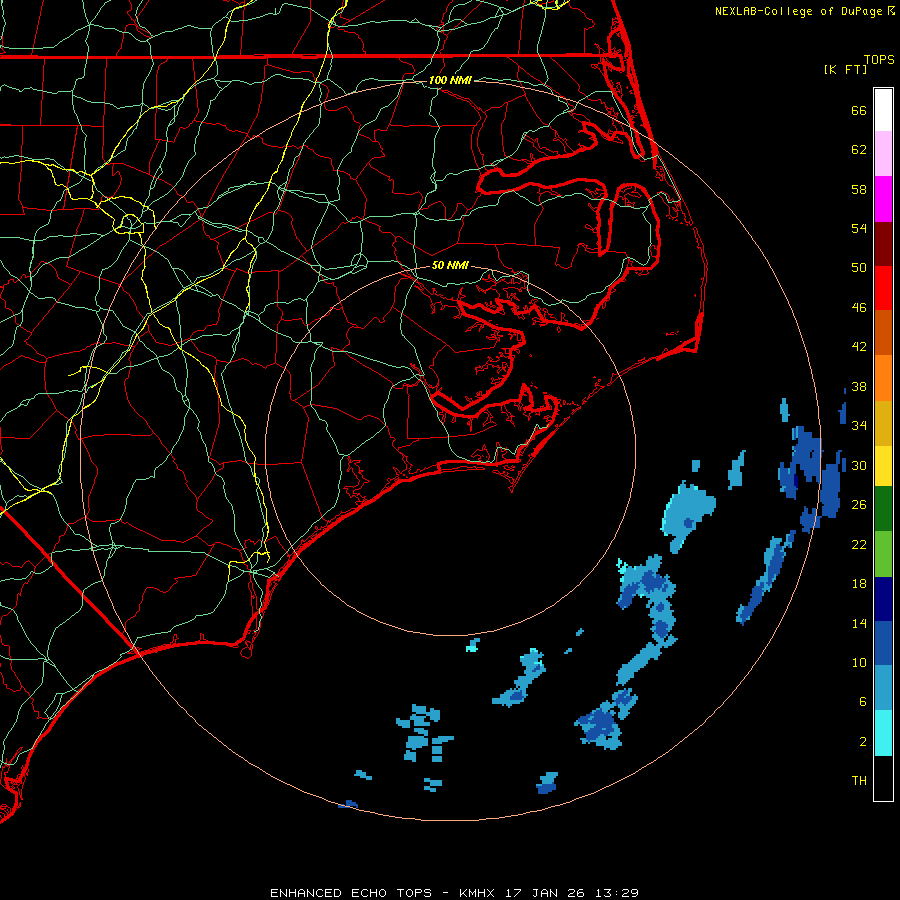Viewport: 900px width, 900px height.
Task: Click the 'ENHANCED ECHO TOPS' product caption
Action: 351,893
